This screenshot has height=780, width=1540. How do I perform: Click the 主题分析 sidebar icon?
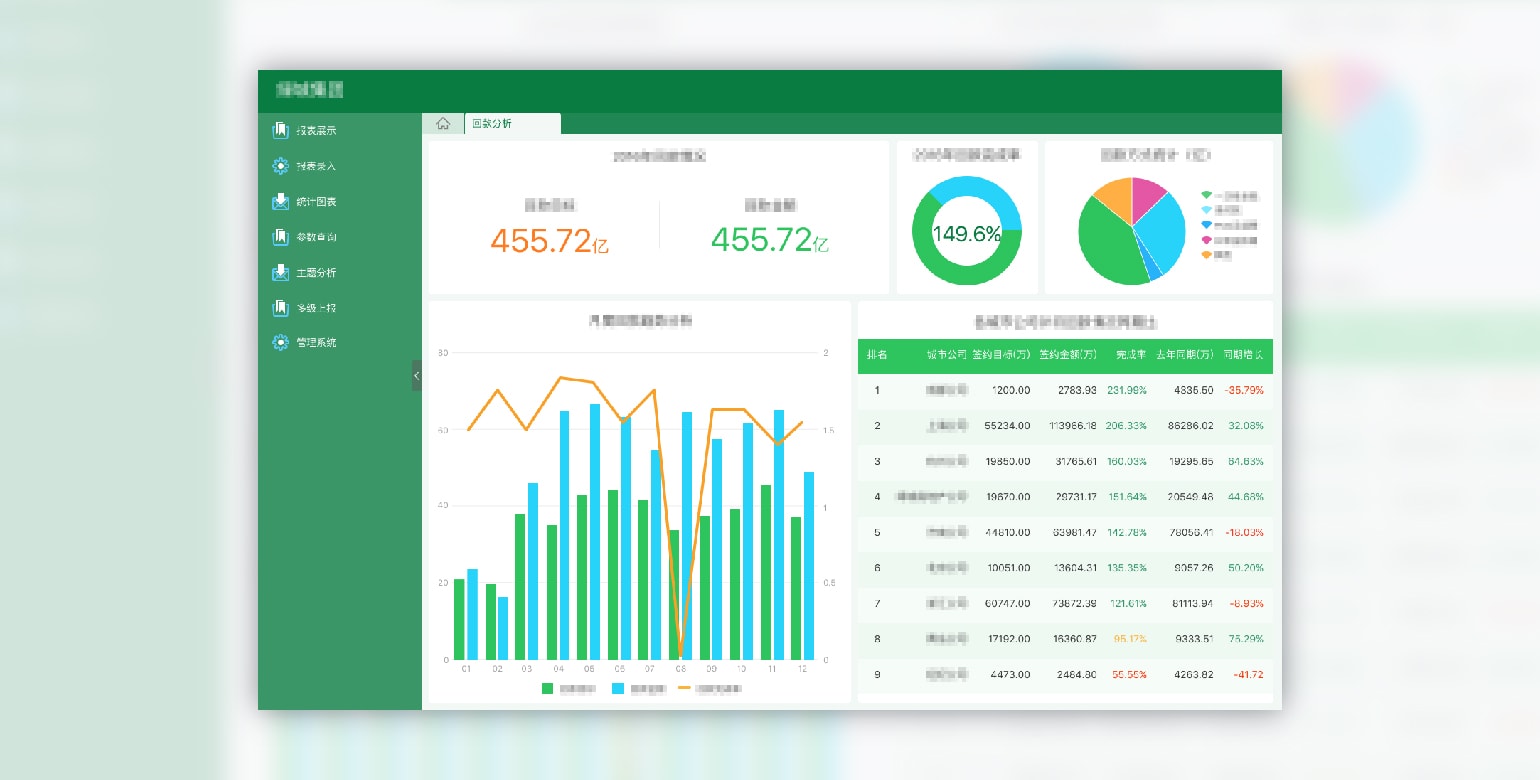pos(281,272)
